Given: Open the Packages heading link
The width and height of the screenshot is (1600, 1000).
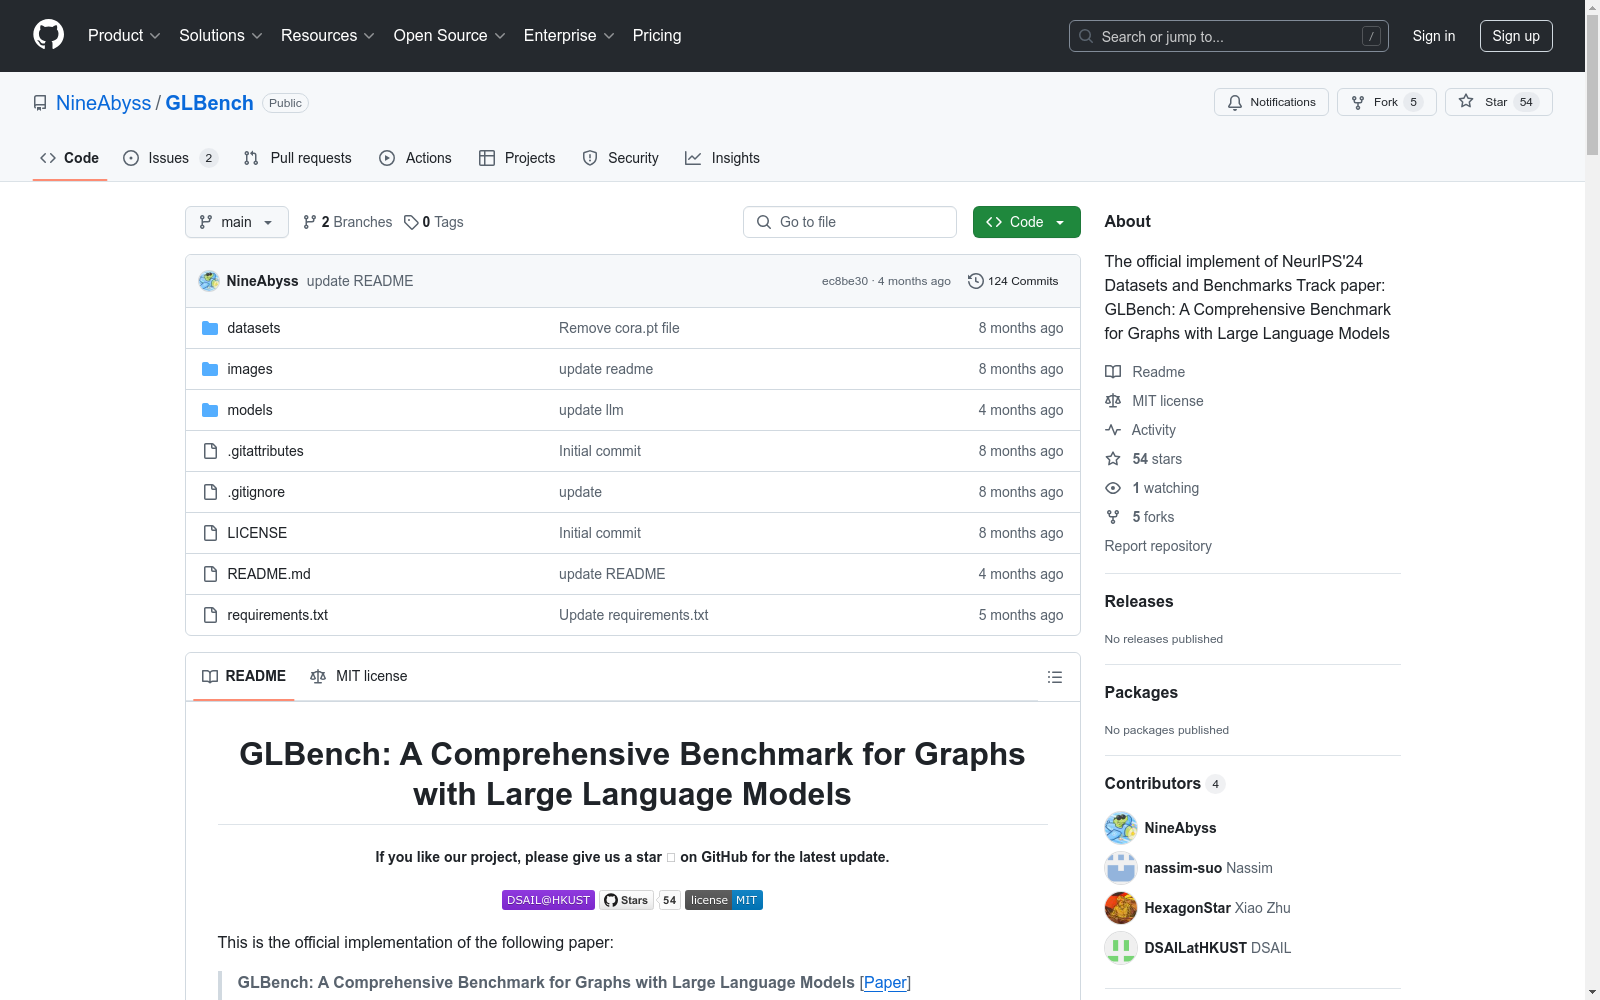Looking at the screenshot, I should pyautogui.click(x=1141, y=692).
